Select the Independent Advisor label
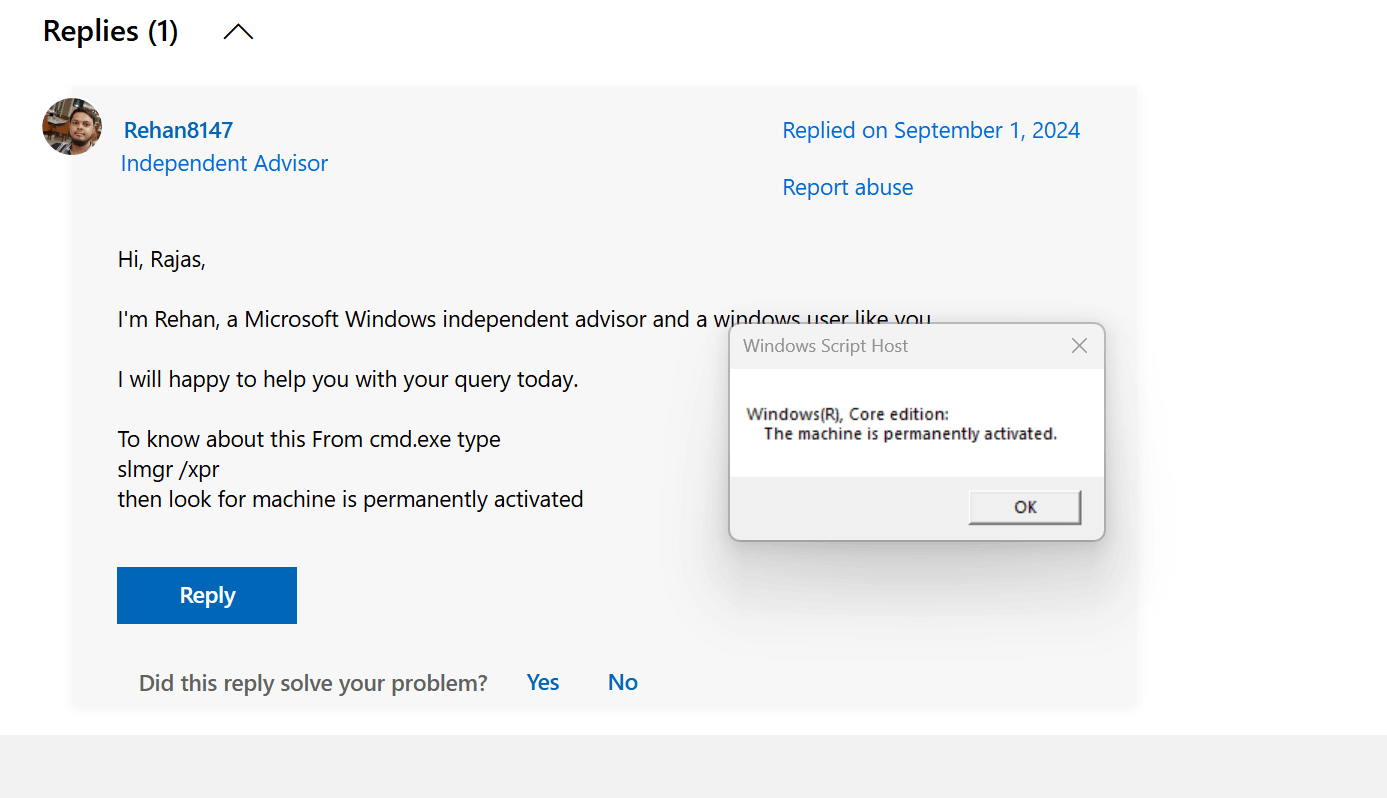 click(x=224, y=163)
